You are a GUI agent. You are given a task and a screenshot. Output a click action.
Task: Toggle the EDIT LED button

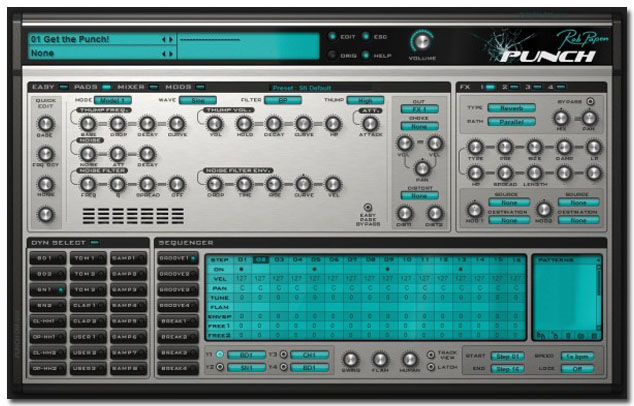332,36
